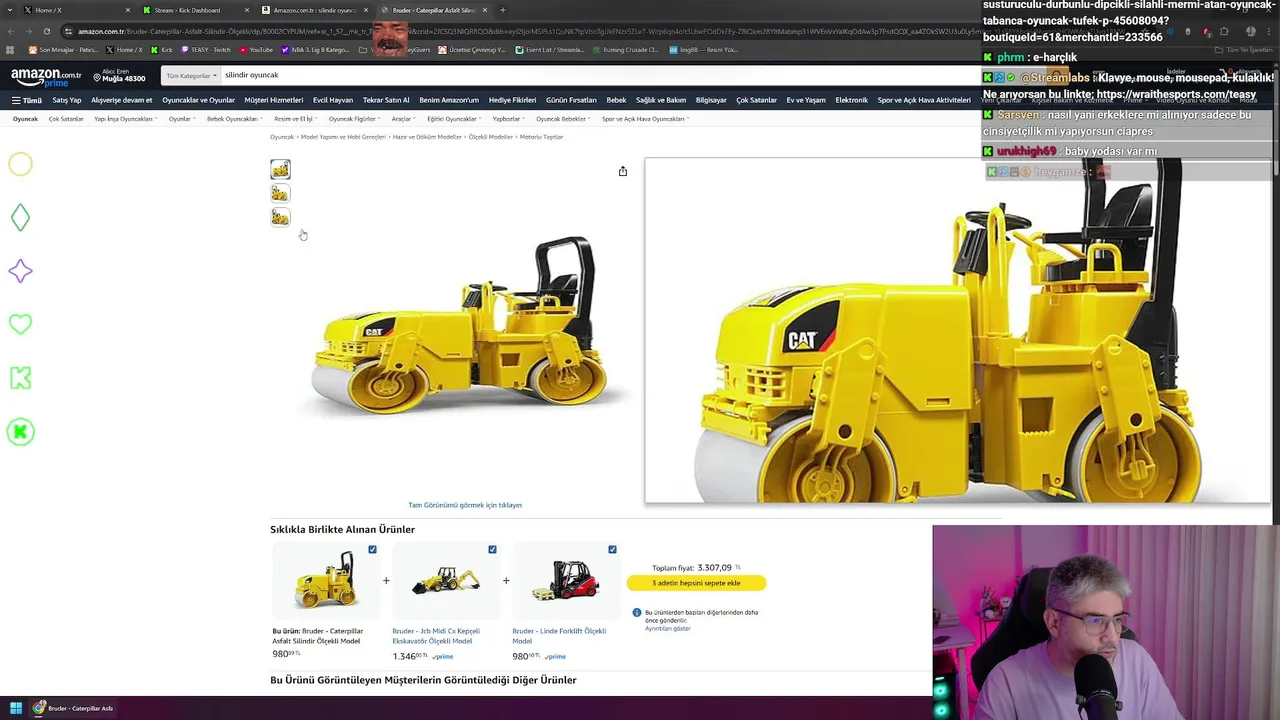Open the YouTube bookmark
1280x720 pixels.
tap(256, 49)
